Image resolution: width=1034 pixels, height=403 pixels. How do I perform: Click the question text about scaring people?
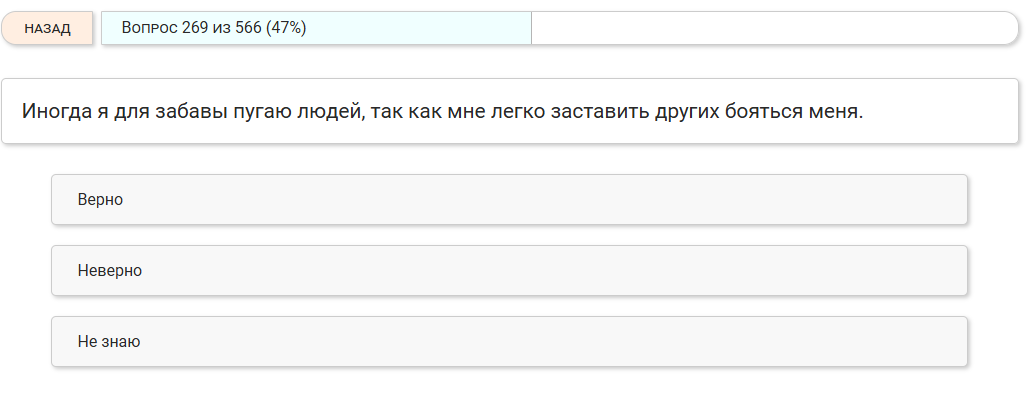click(442, 110)
